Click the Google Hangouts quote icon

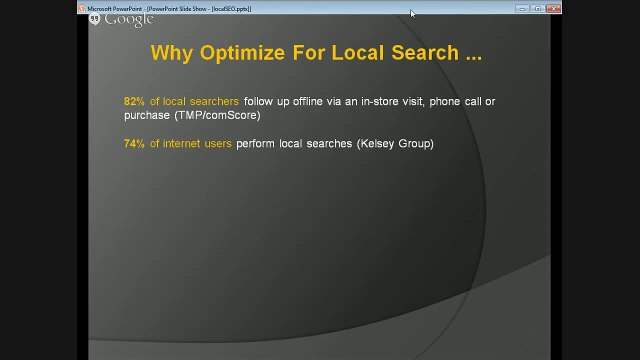pyautogui.click(x=95, y=19)
